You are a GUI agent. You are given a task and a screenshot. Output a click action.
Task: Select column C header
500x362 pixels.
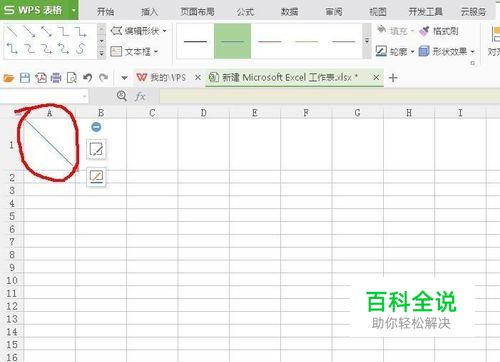point(152,113)
